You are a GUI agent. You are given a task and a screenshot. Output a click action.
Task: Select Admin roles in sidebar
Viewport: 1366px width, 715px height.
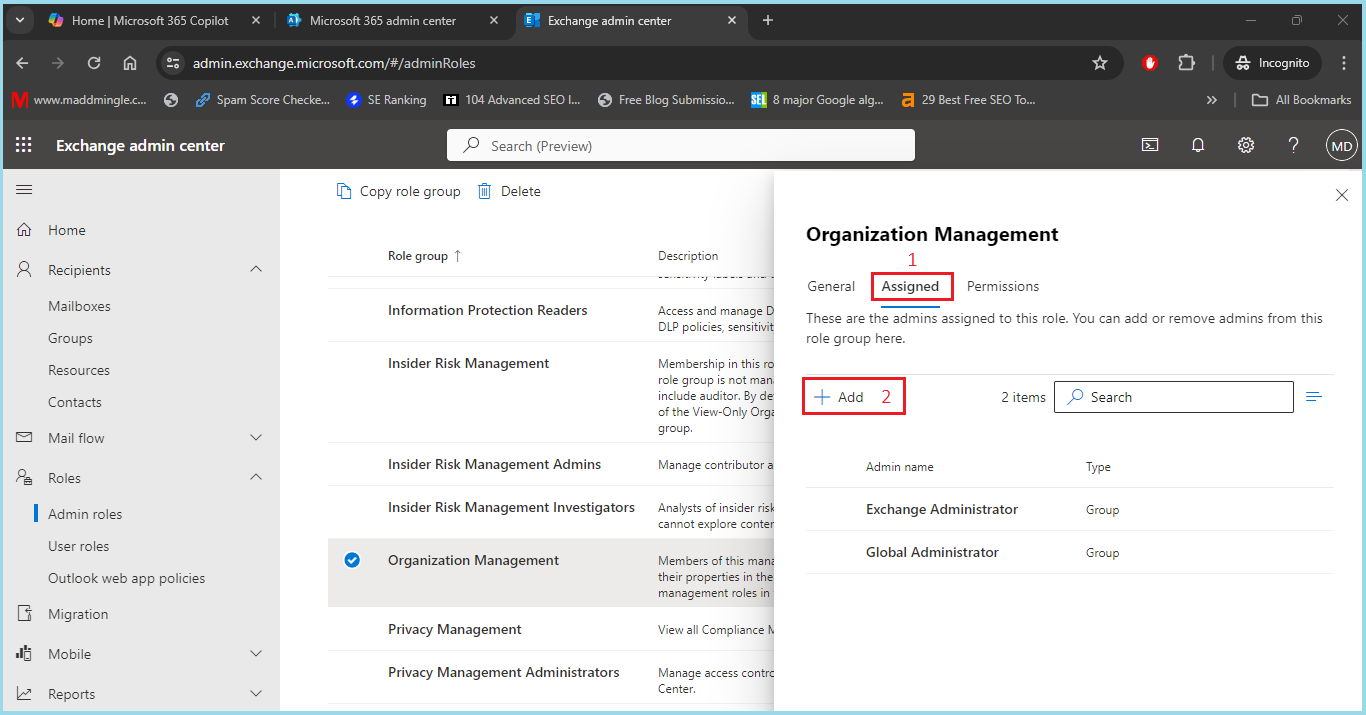tap(85, 514)
